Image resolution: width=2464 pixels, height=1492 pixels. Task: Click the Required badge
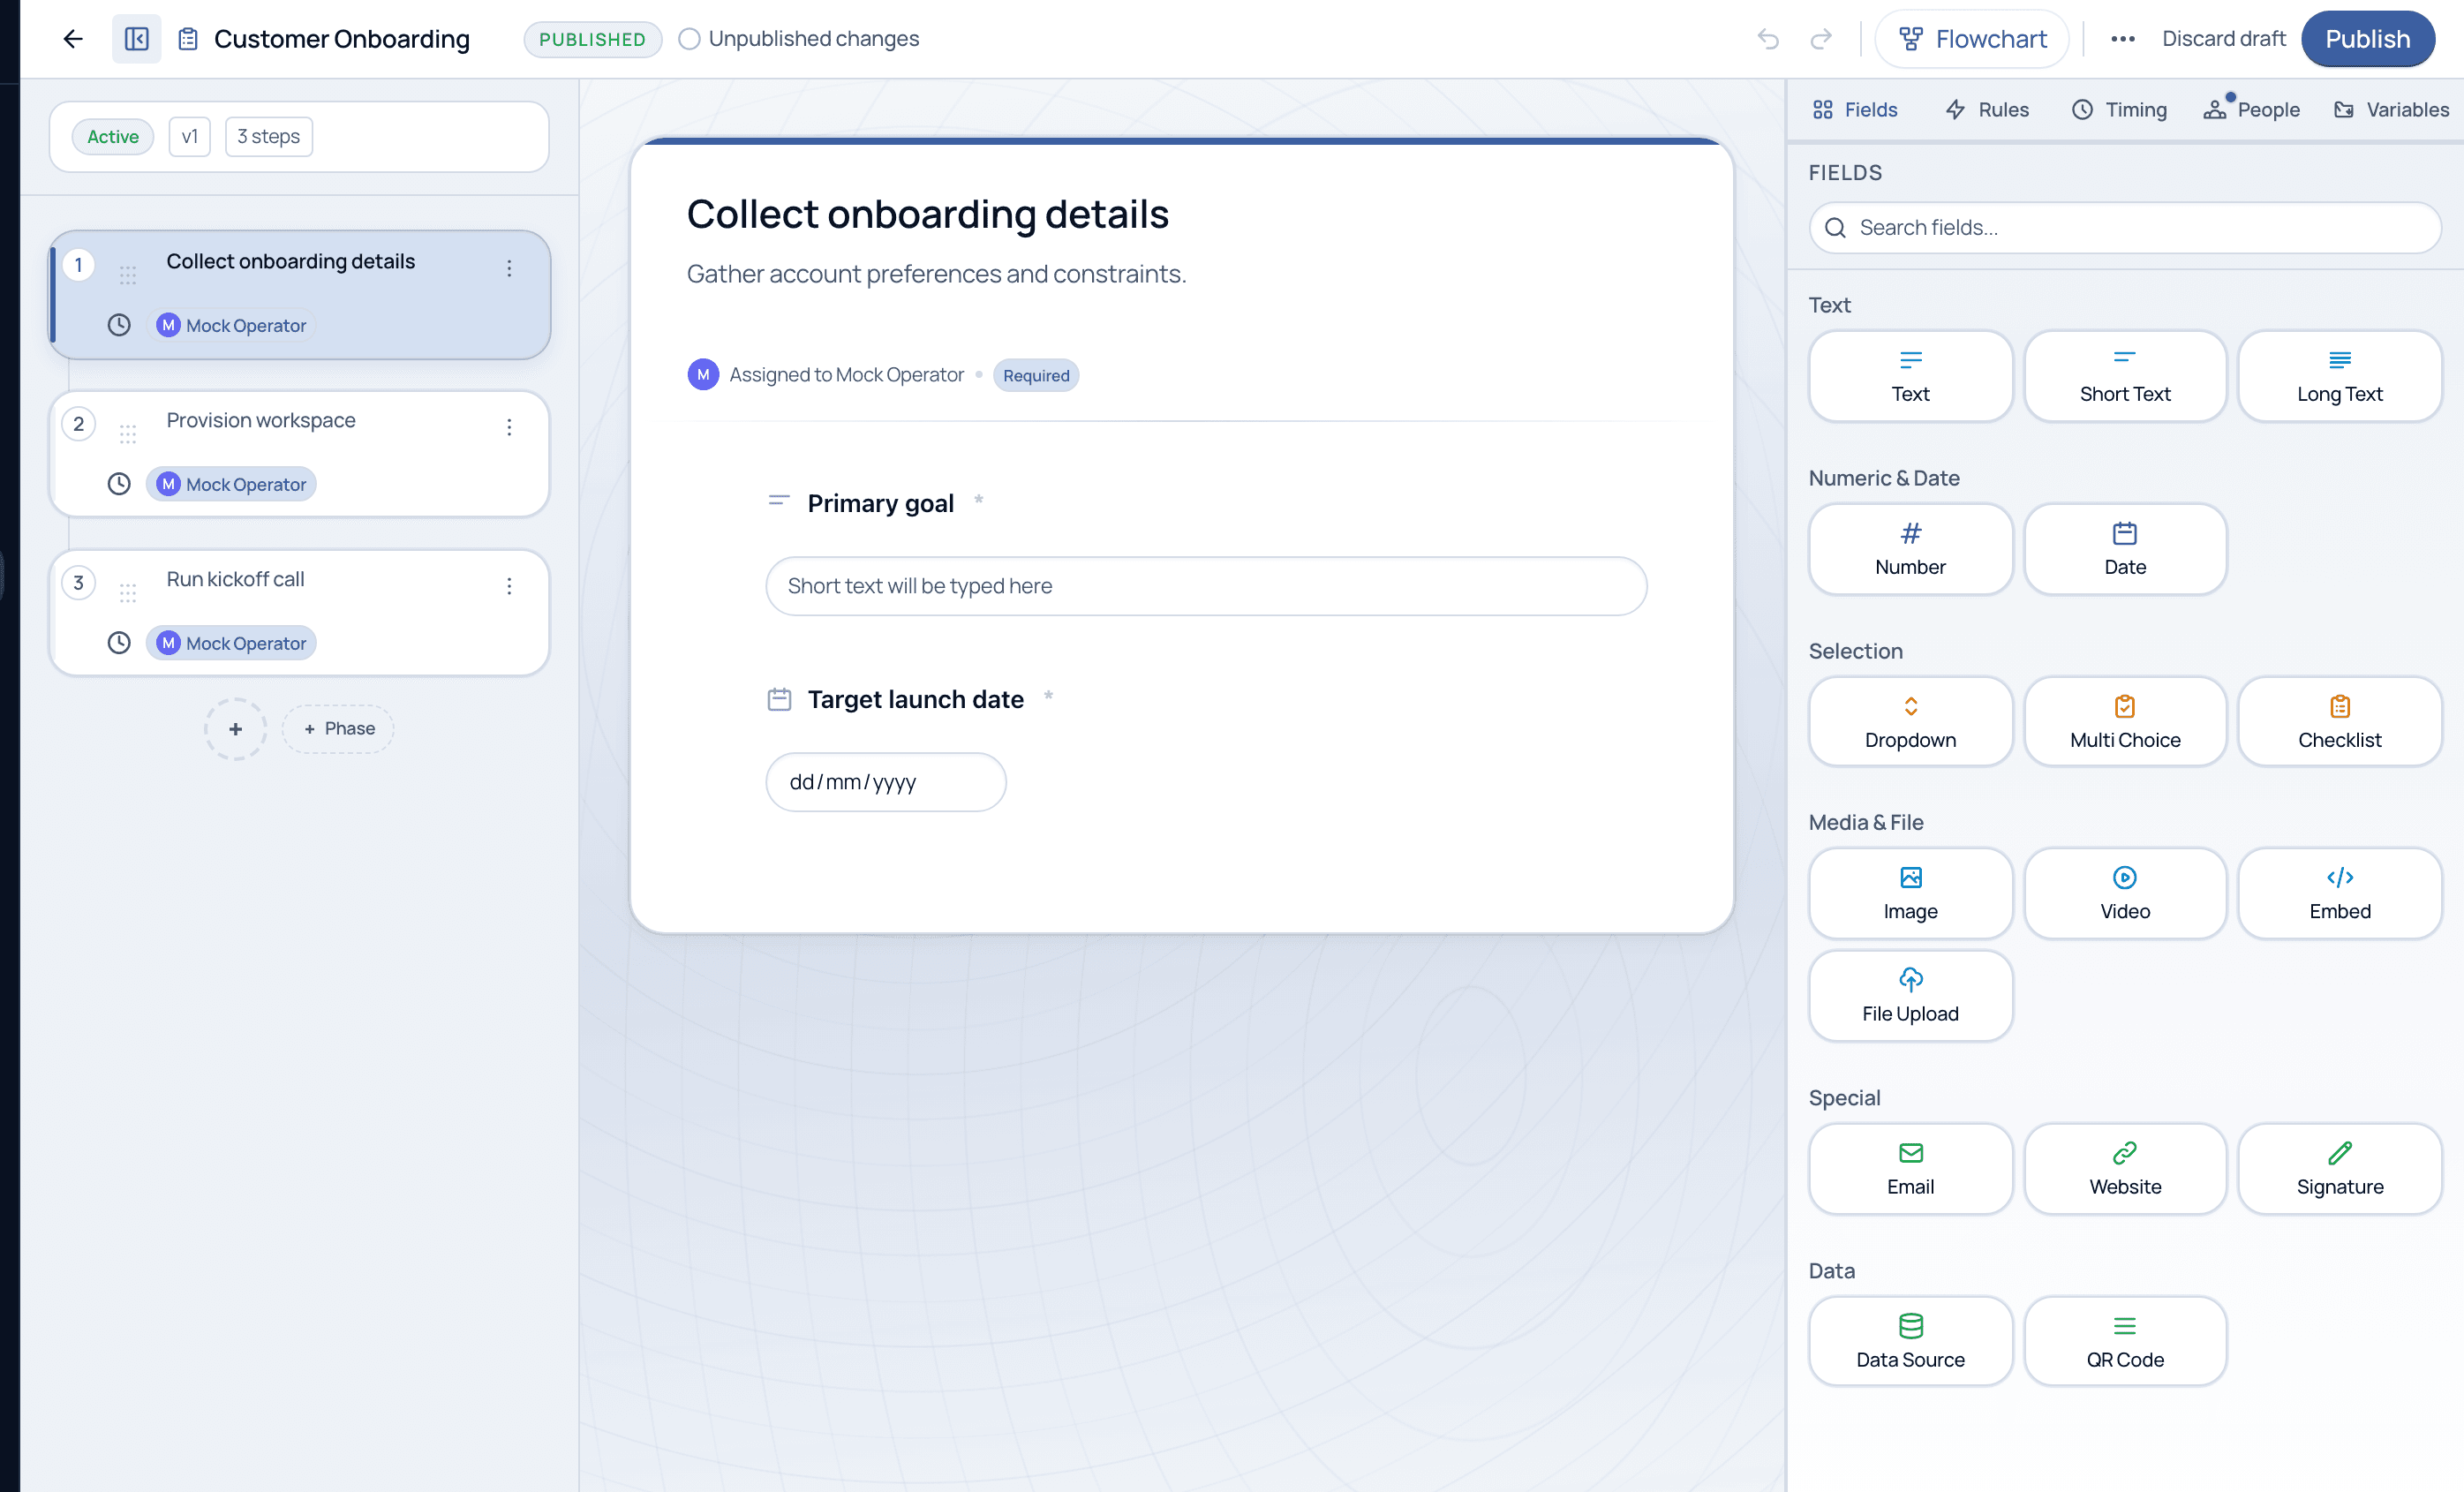1036,376
